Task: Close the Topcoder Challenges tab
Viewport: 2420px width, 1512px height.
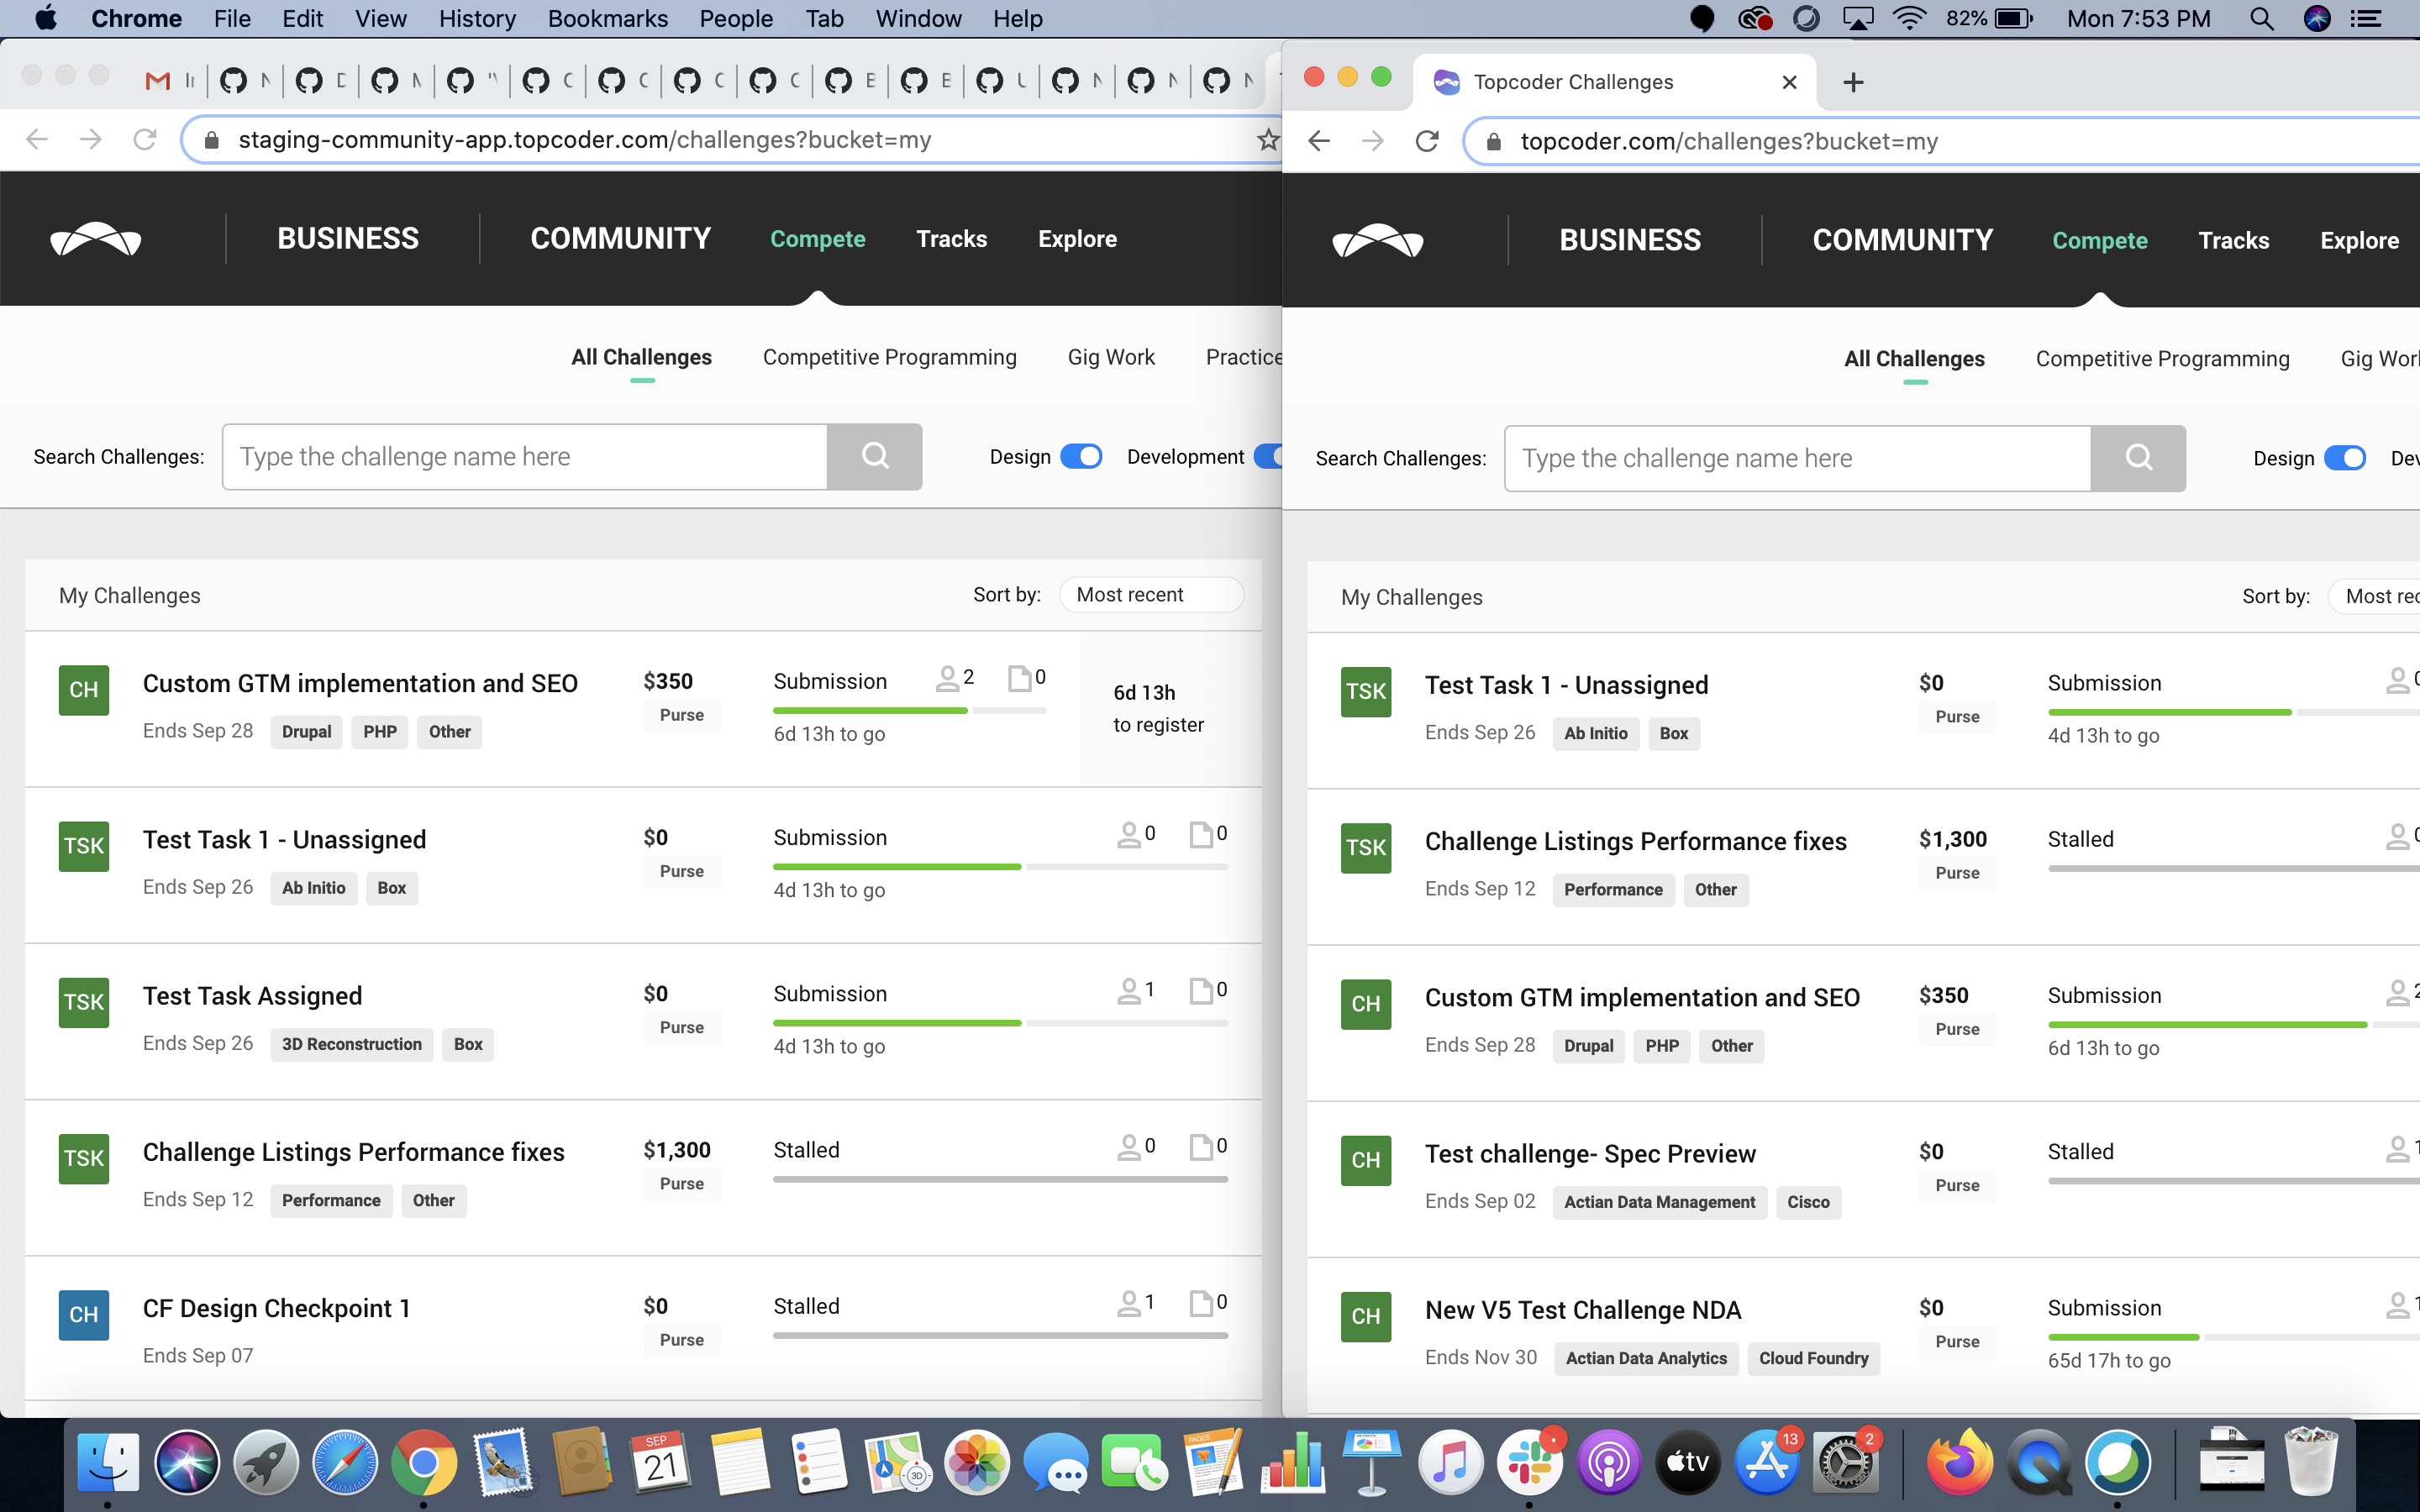Action: [x=1789, y=82]
